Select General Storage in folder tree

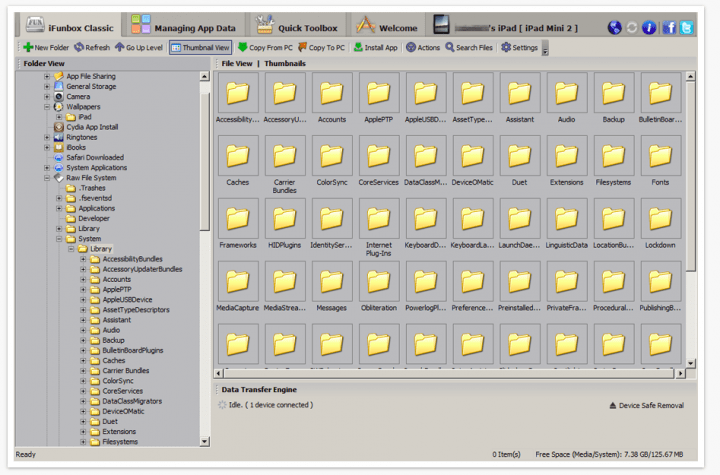click(91, 86)
